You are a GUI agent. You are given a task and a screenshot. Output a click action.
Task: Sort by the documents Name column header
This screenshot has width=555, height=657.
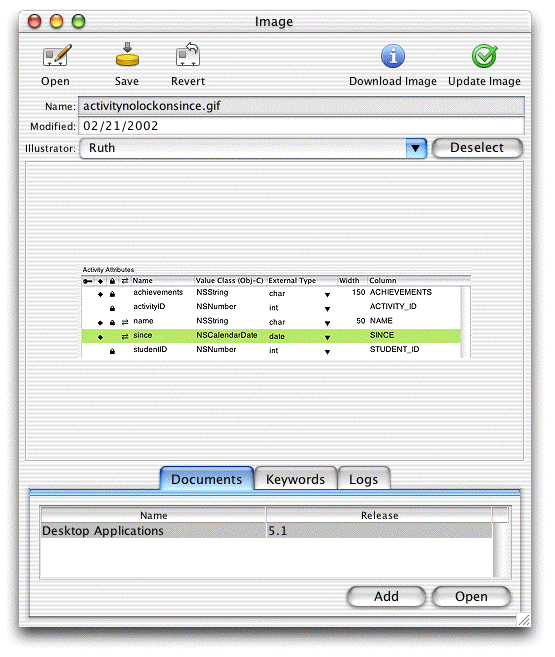(154, 515)
